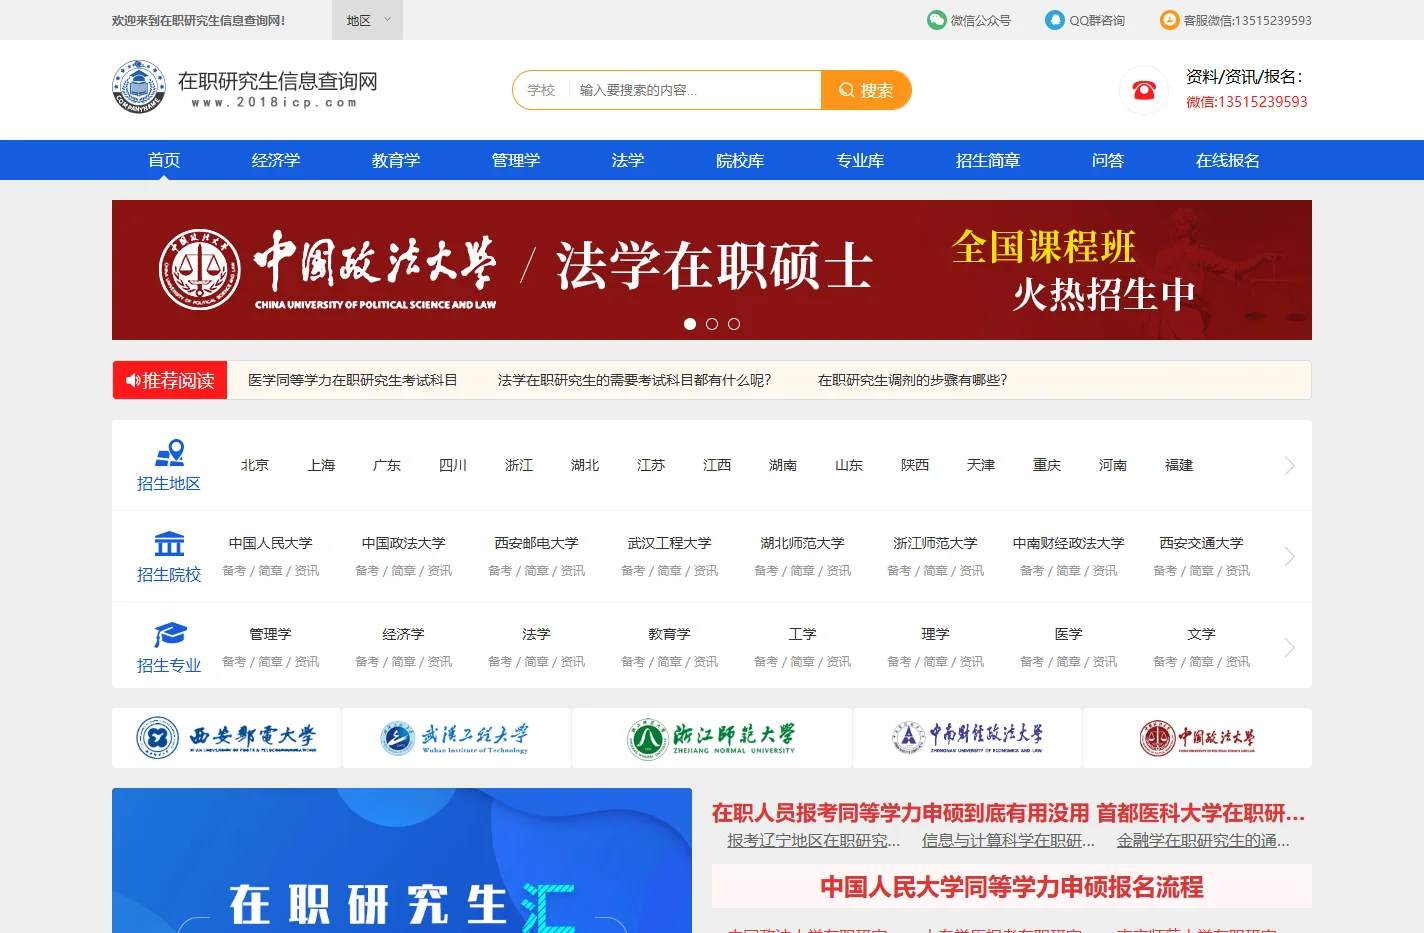Click the WeChat public account icon

937,20
